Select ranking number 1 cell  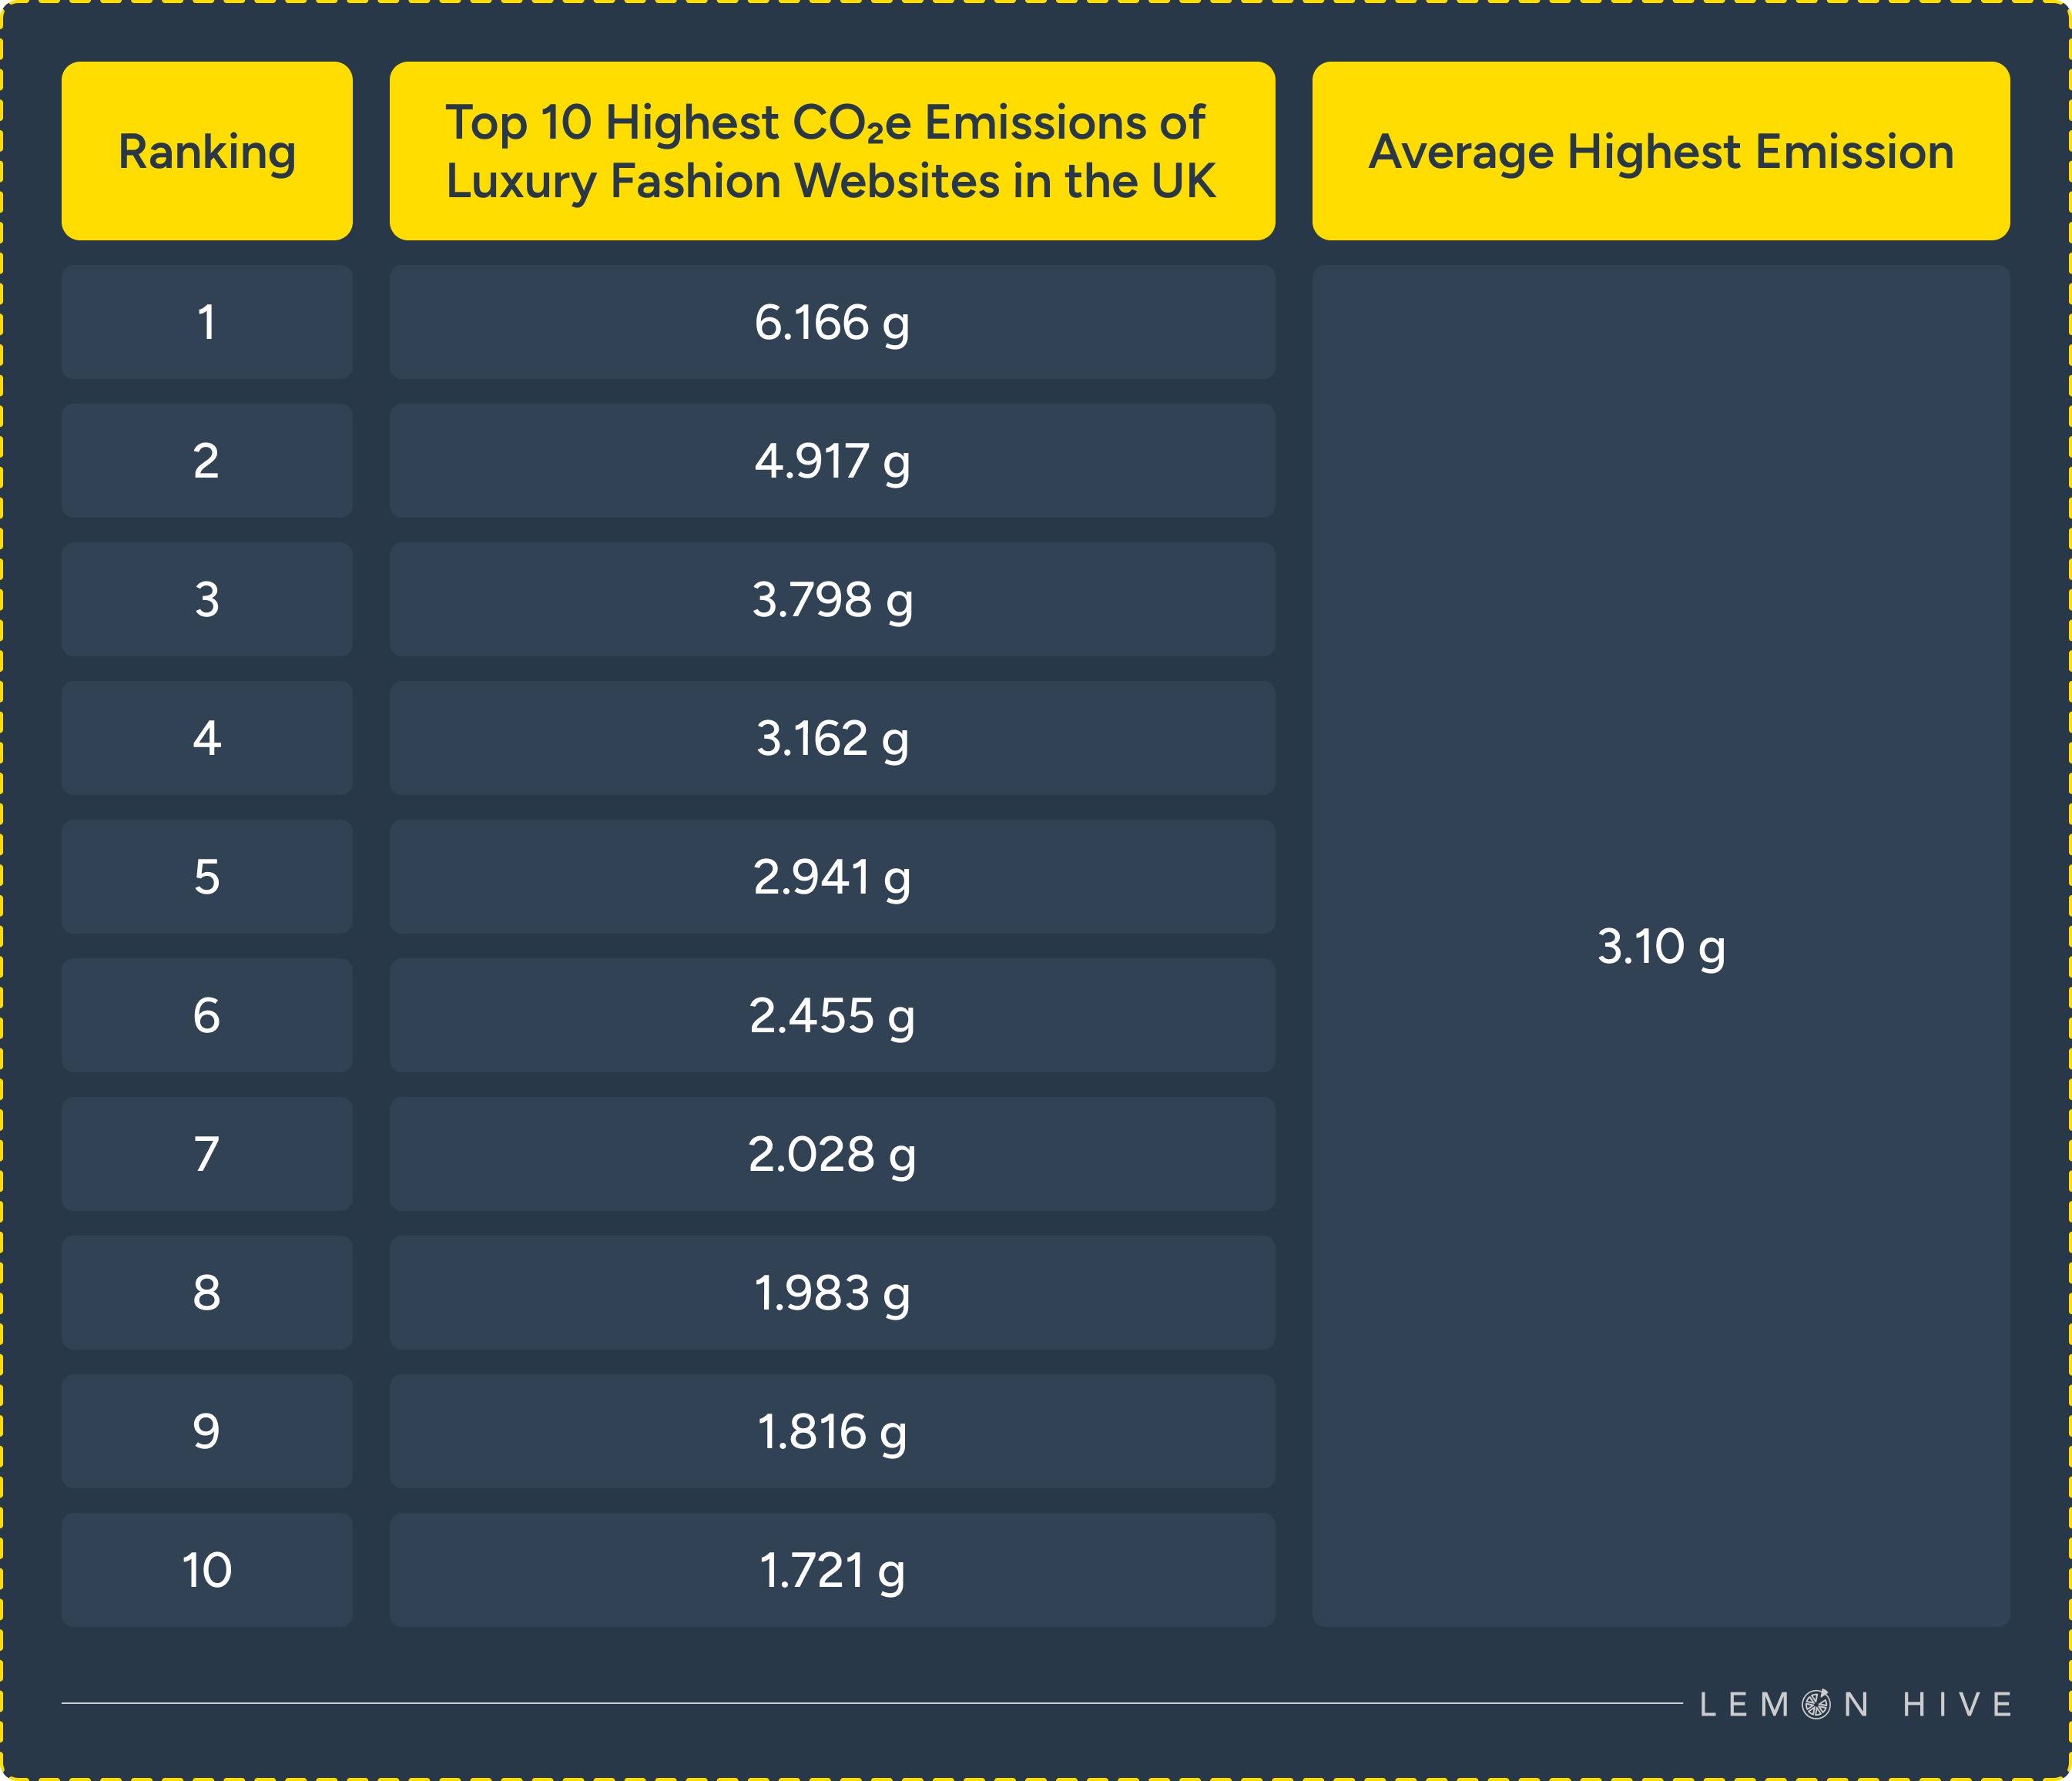tap(207, 323)
